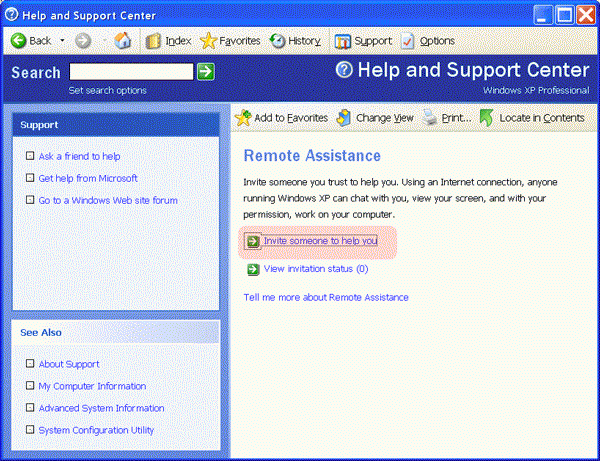Click the Home icon in toolbar
Image resolution: width=600 pixels, height=461 pixels.
point(123,41)
